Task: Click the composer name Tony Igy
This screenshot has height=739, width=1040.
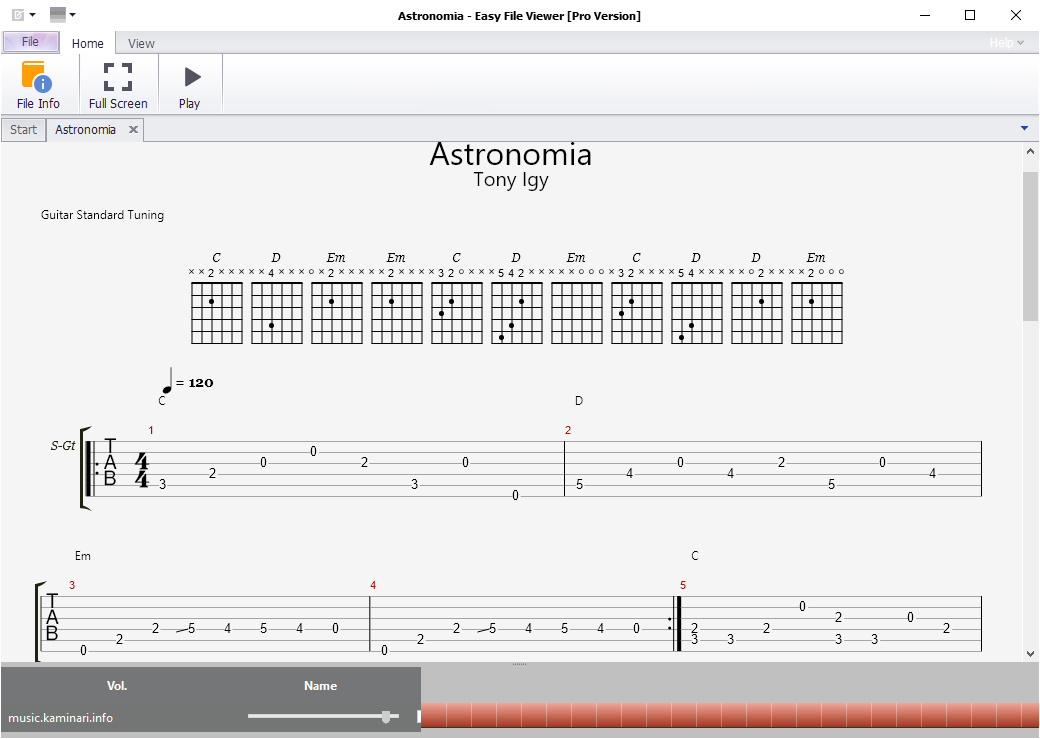Action: click(511, 180)
